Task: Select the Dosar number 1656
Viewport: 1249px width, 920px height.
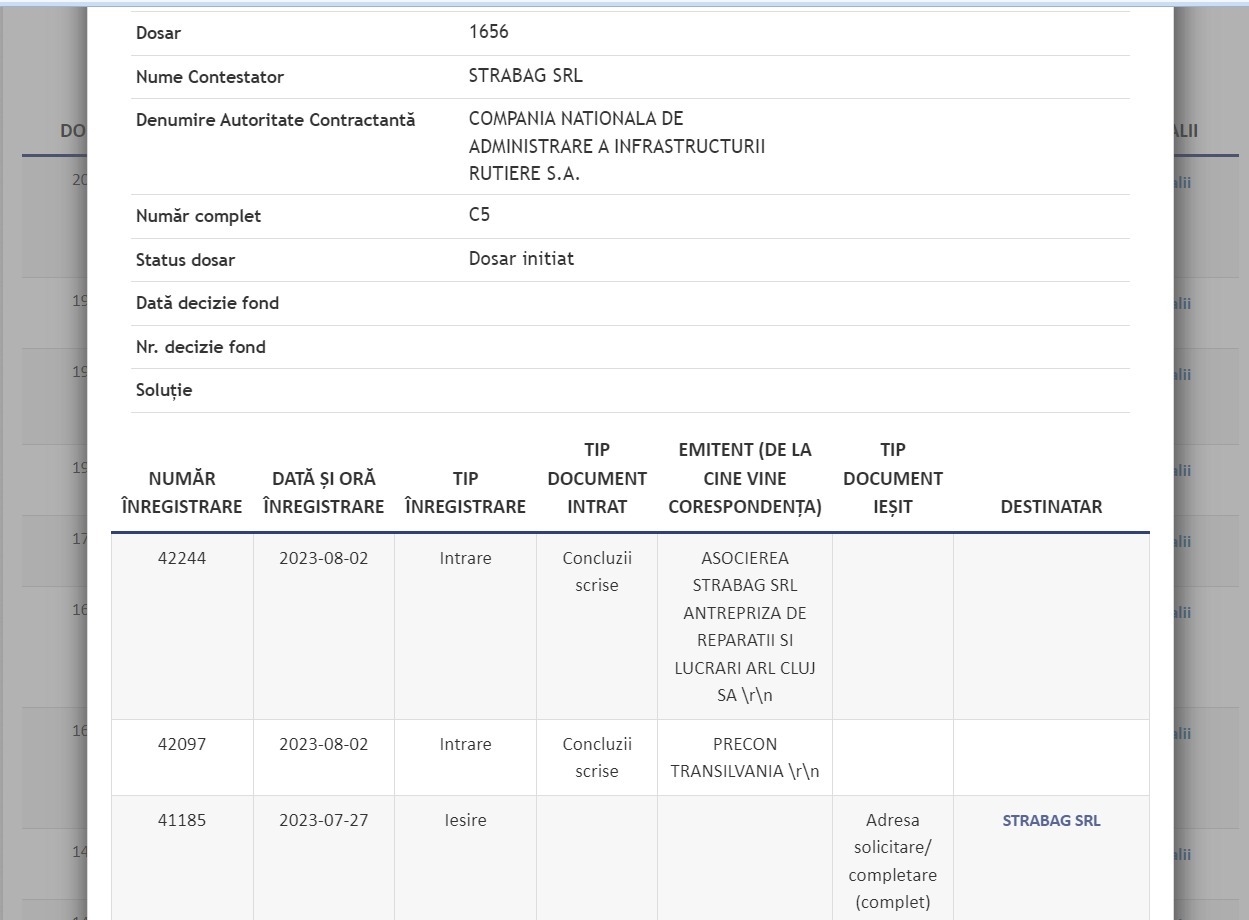Action: (x=488, y=32)
